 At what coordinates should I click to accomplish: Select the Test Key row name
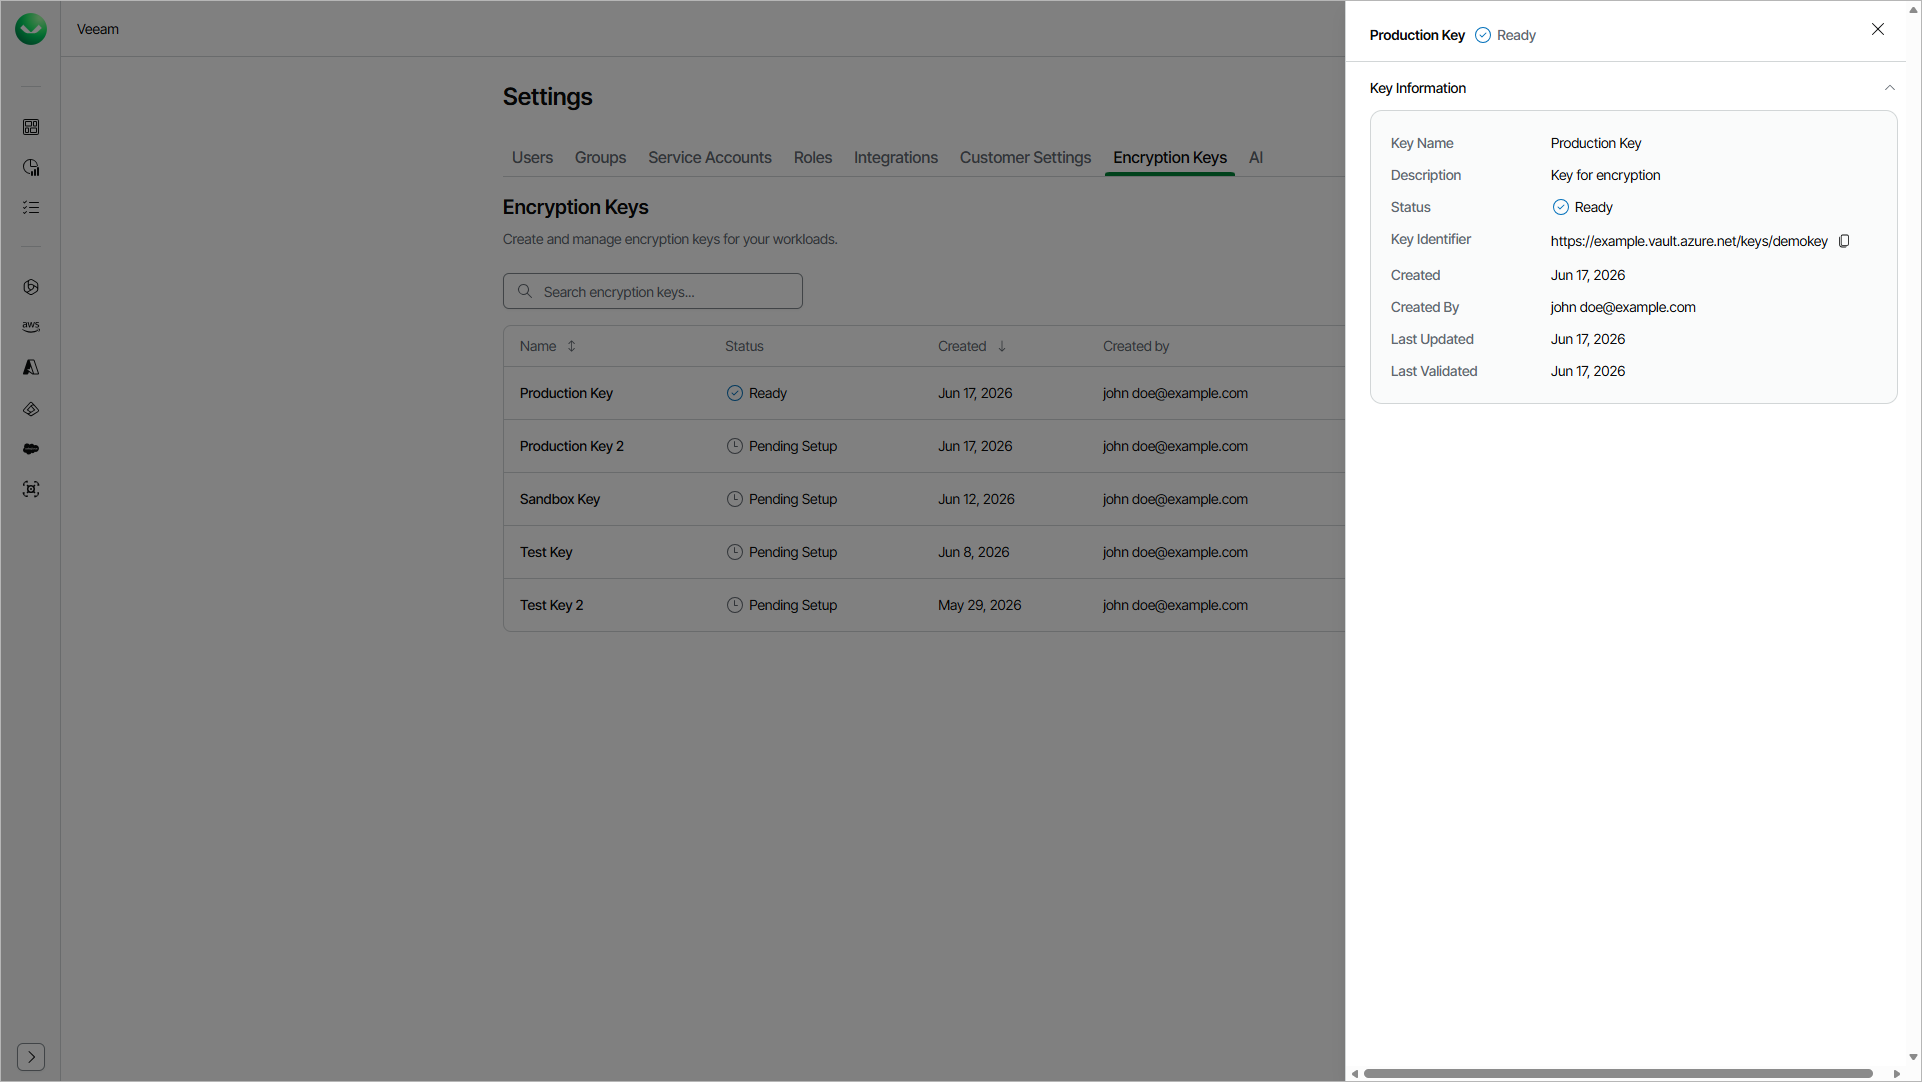(x=546, y=552)
